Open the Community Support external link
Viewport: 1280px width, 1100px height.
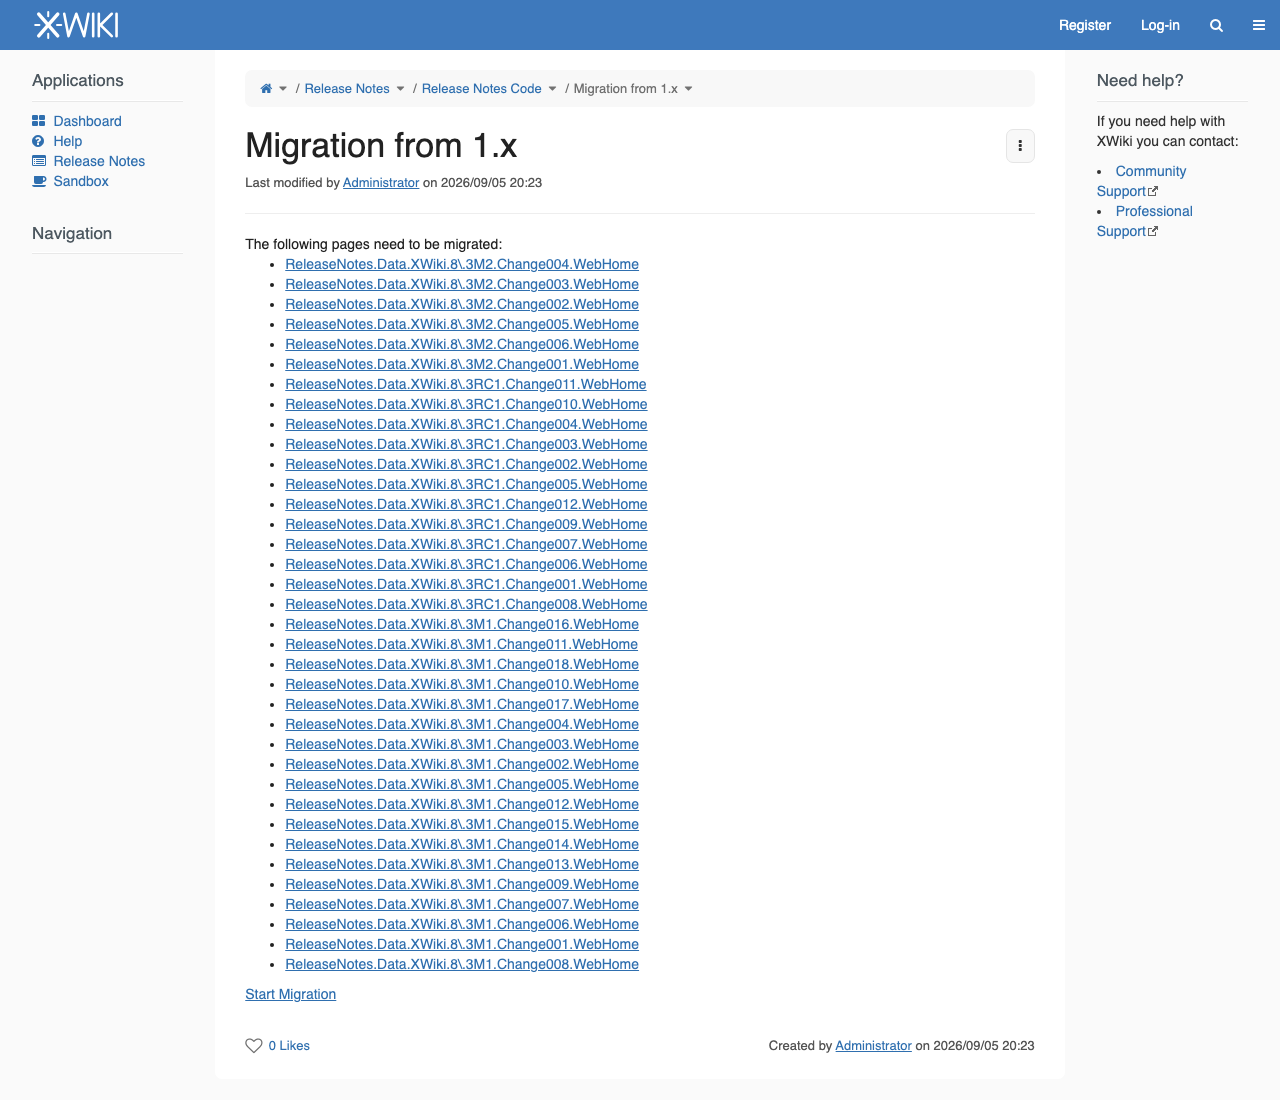point(1141,181)
